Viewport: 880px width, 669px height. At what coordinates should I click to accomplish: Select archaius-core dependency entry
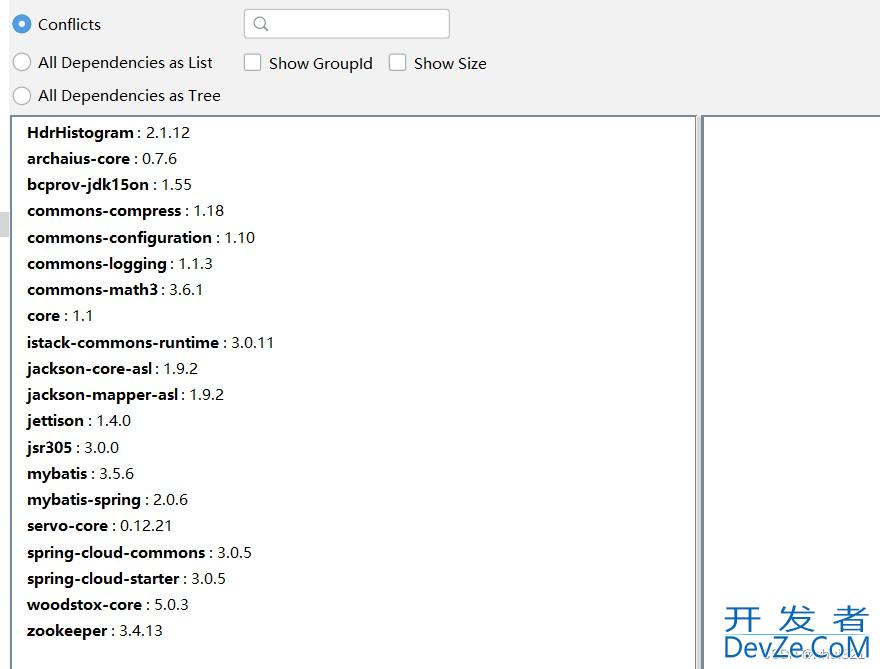pos(101,159)
